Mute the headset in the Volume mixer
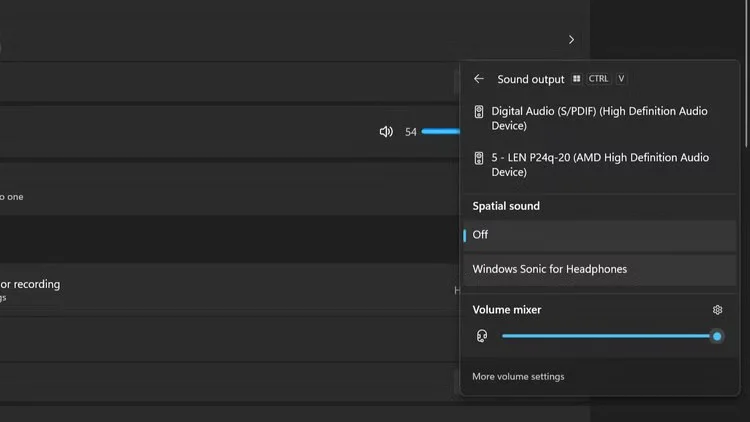Image resolution: width=750 pixels, height=422 pixels. click(x=482, y=336)
